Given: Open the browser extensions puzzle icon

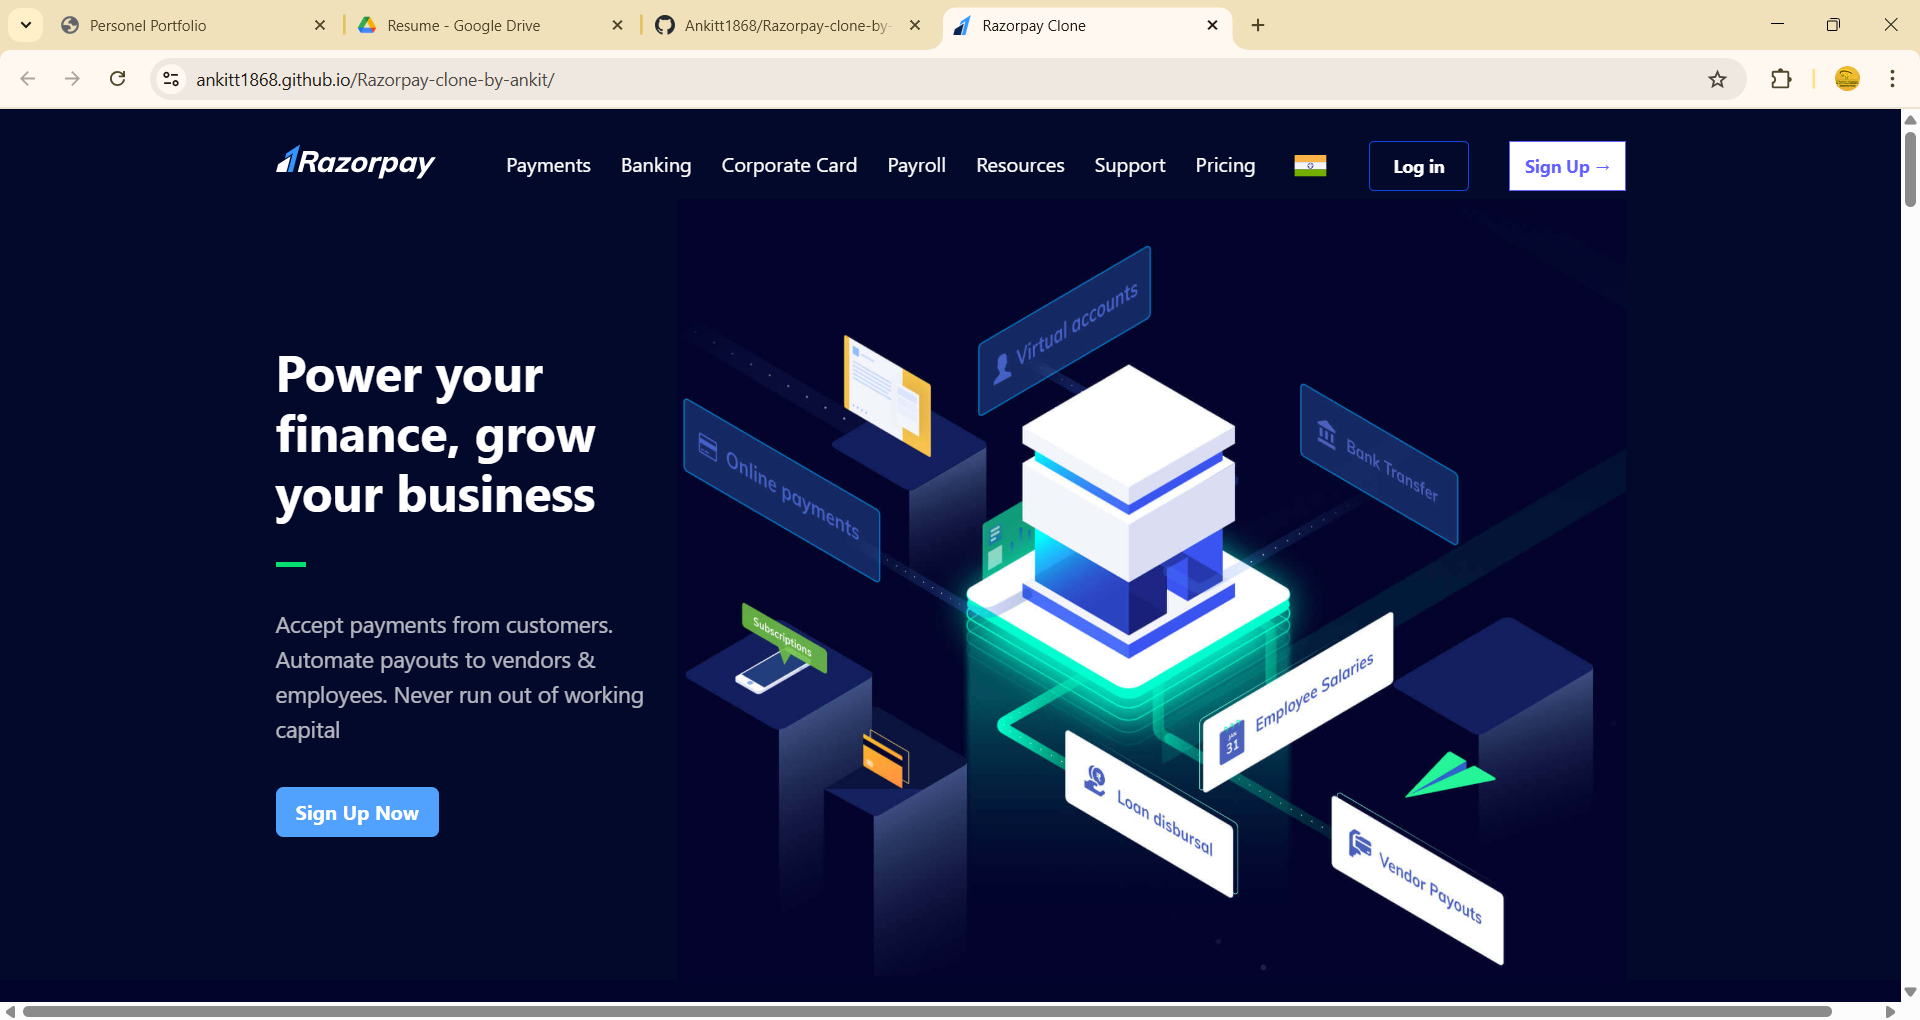Looking at the screenshot, I should (1782, 79).
